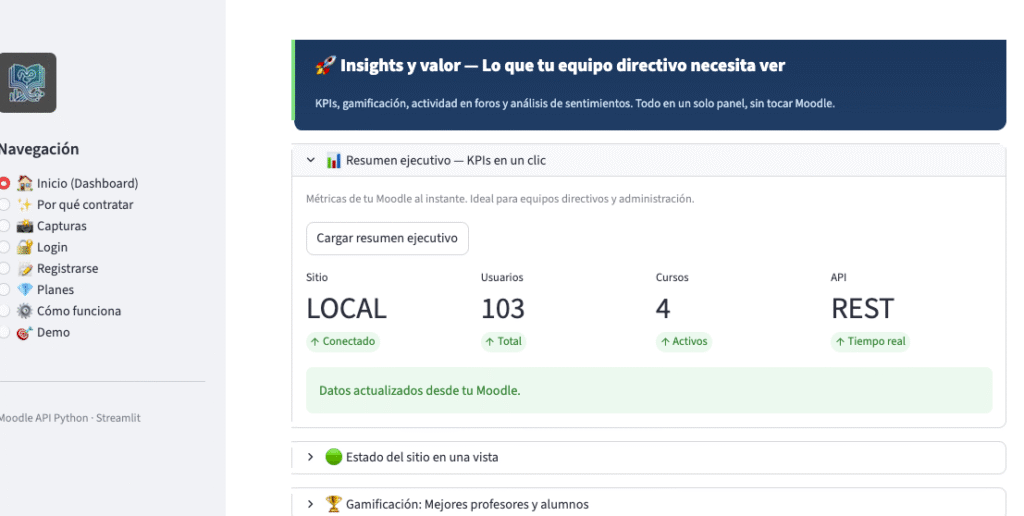
Task: Select the Inicio (Dashboard) radio button
Action: [x=5, y=184]
